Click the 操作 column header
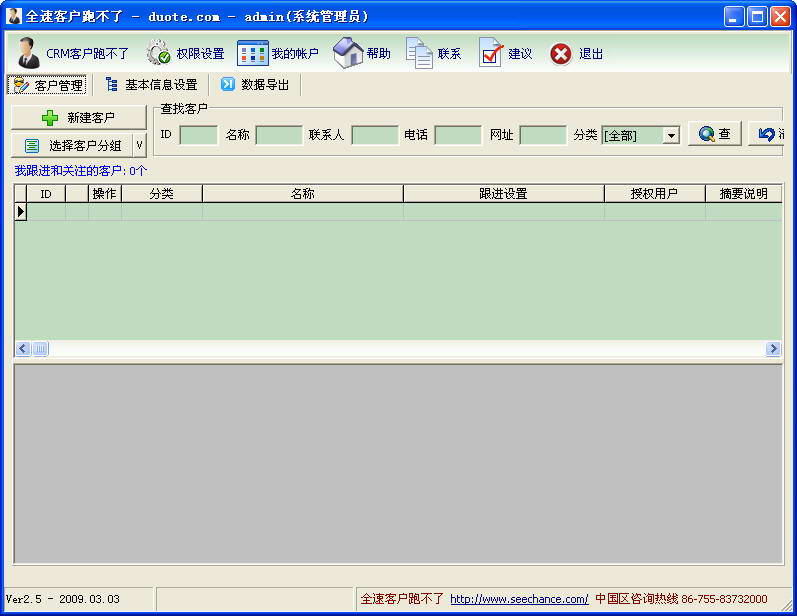The width and height of the screenshot is (797, 616). [105, 194]
